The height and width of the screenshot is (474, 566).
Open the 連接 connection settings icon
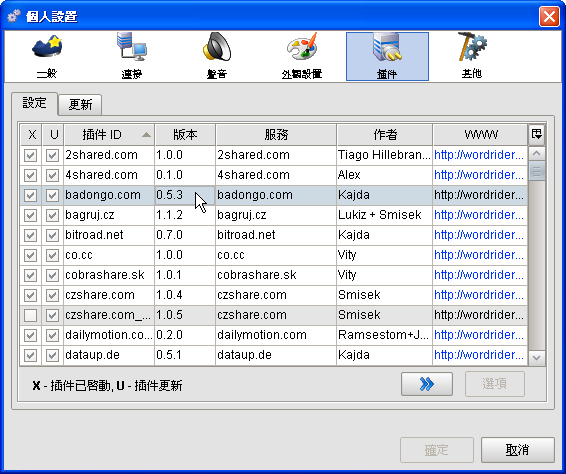point(132,56)
